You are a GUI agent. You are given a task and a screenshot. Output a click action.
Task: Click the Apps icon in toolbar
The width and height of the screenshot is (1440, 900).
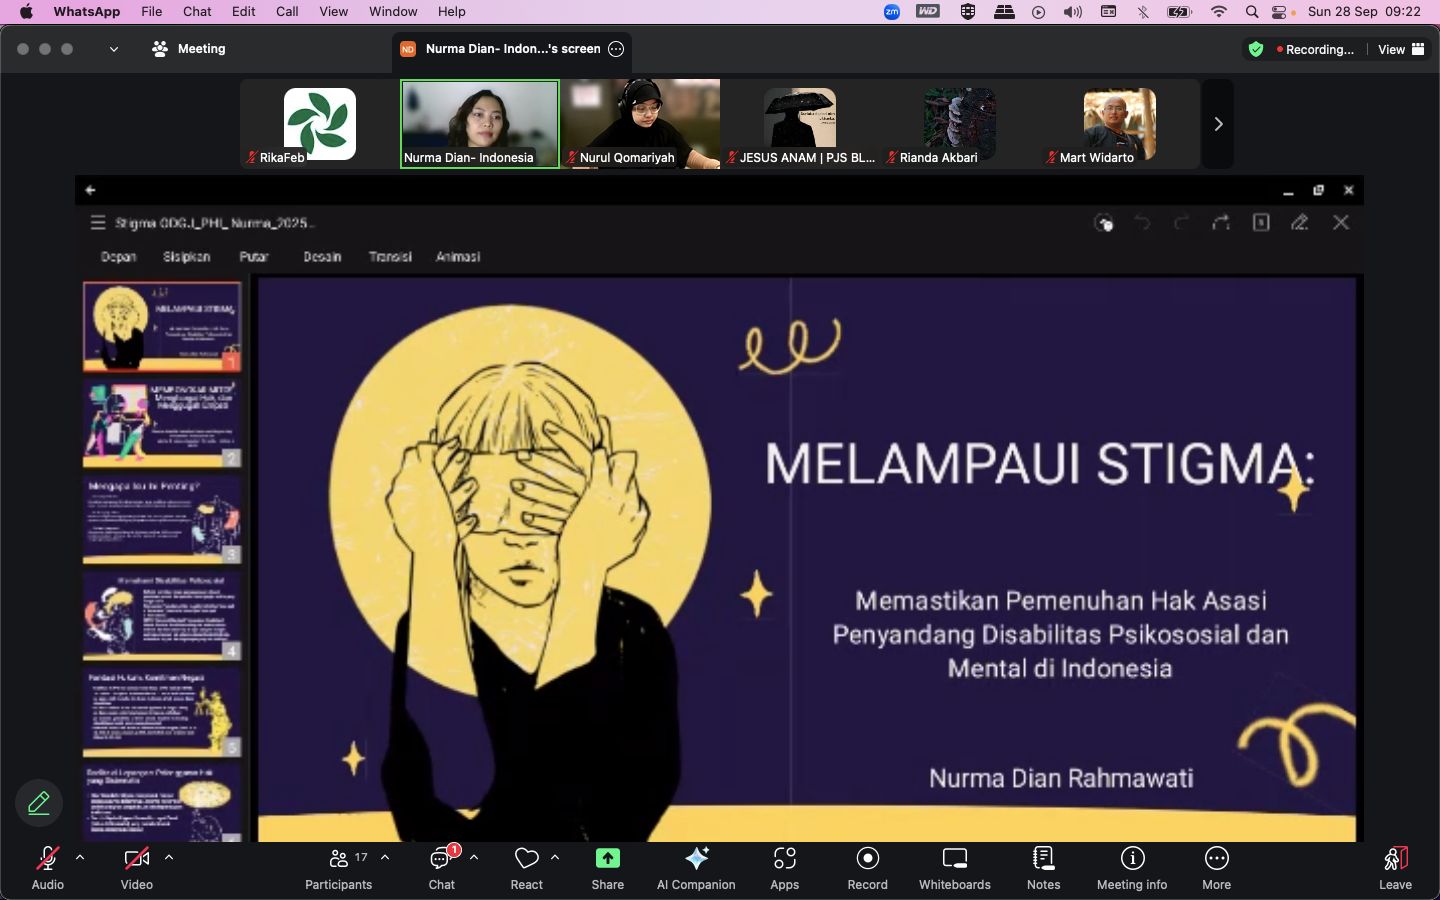(x=784, y=867)
